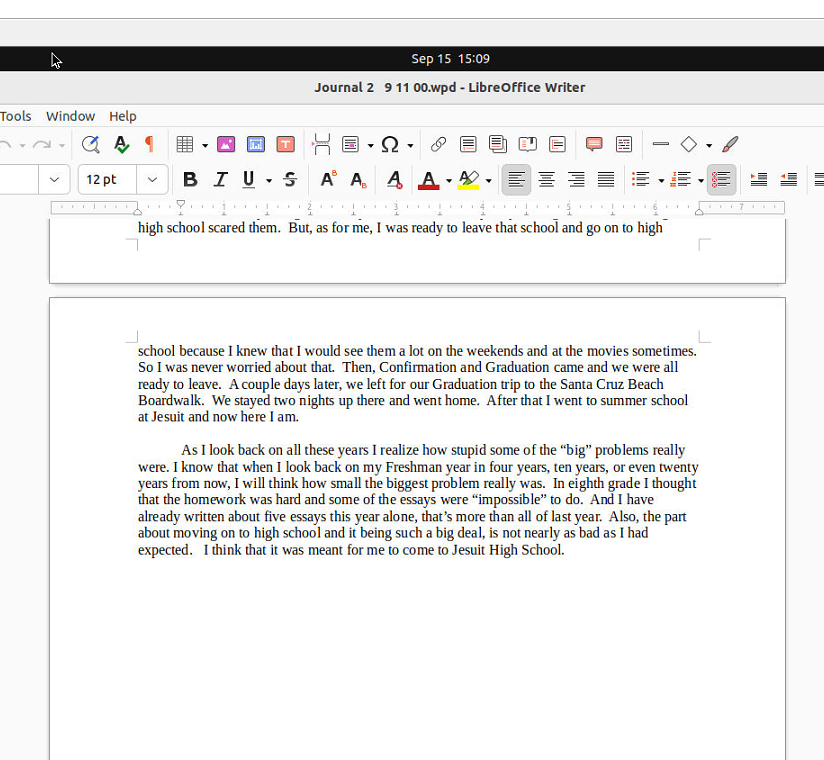The height and width of the screenshot is (760, 824).
Task: Center text horizontally
Action: (547, 180)
